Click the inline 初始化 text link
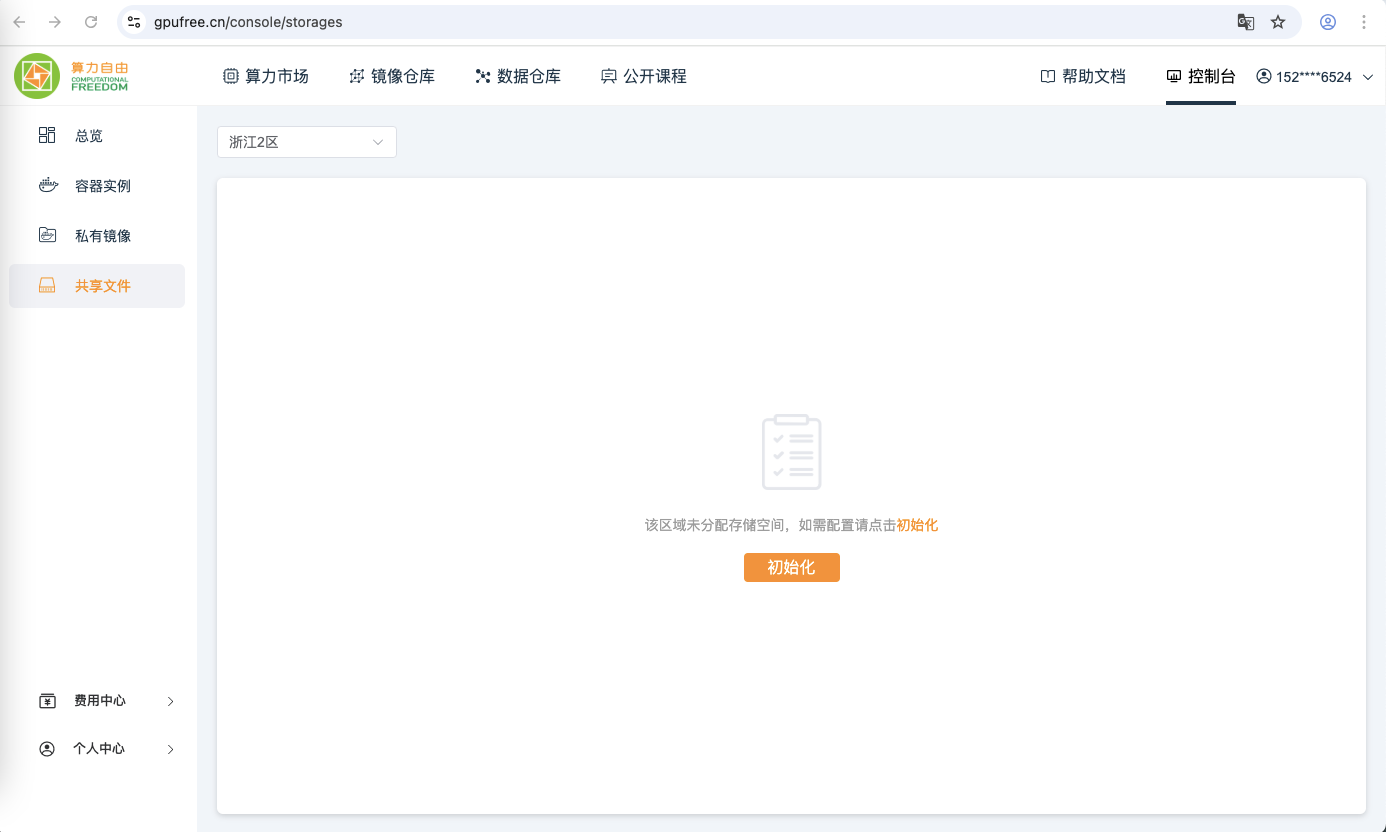 coord(917,525)
